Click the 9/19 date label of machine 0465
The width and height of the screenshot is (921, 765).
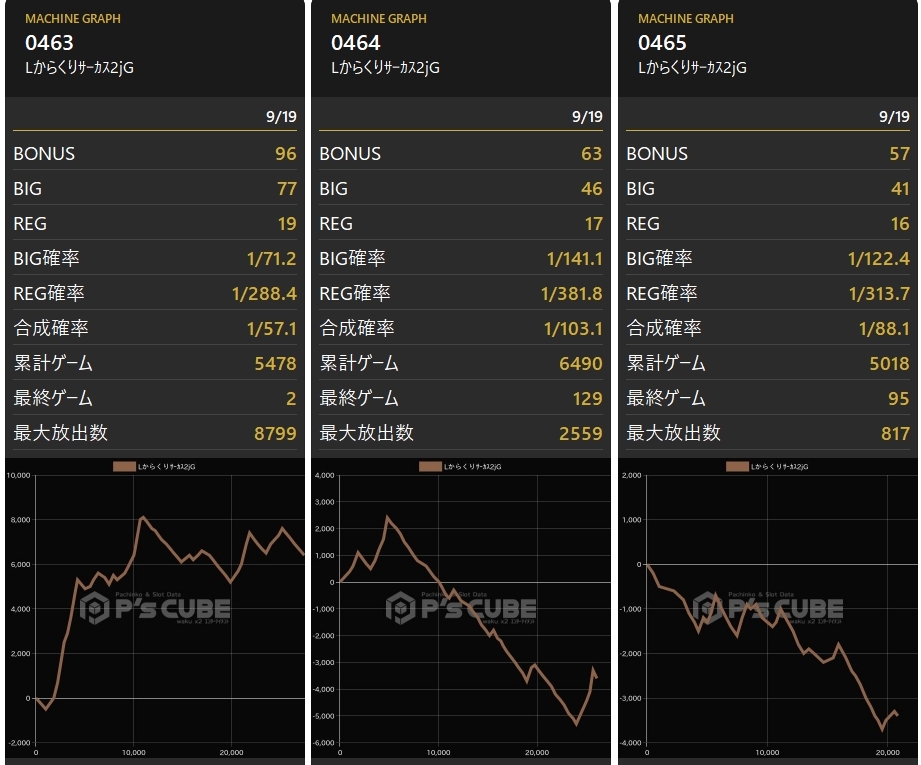pos(894,116)
